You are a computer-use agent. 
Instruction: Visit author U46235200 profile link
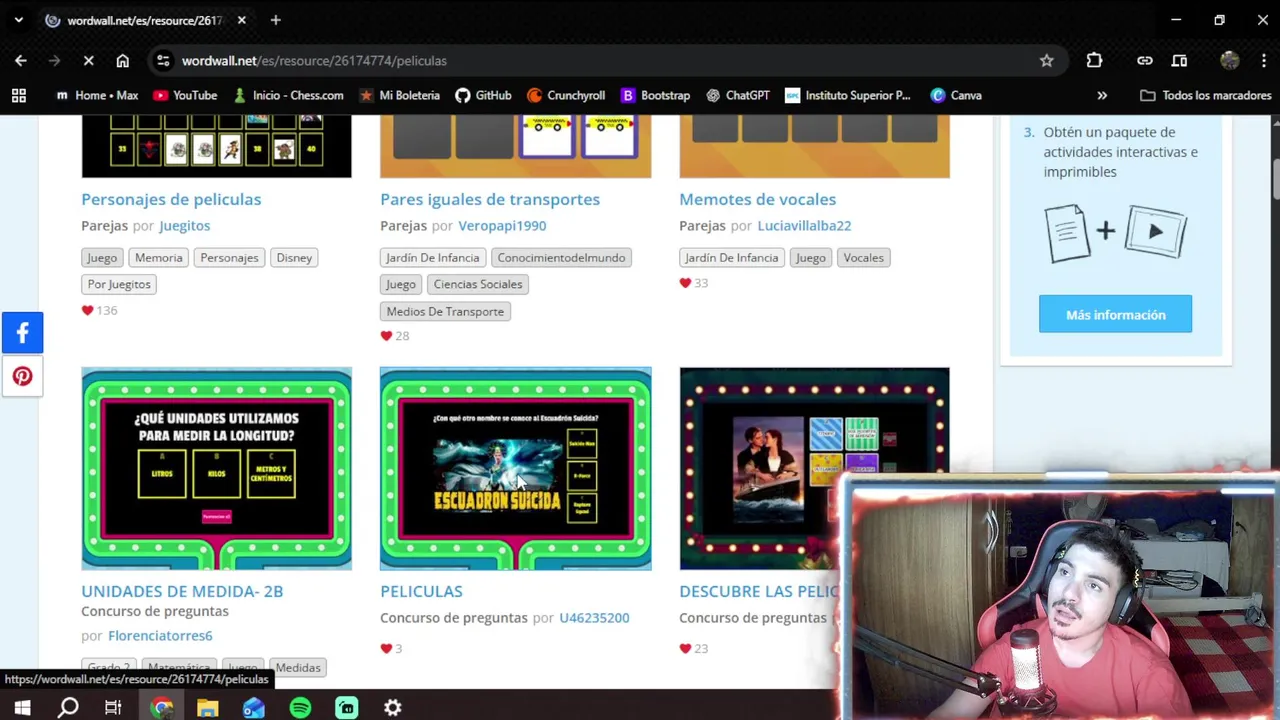coord(594,618)
